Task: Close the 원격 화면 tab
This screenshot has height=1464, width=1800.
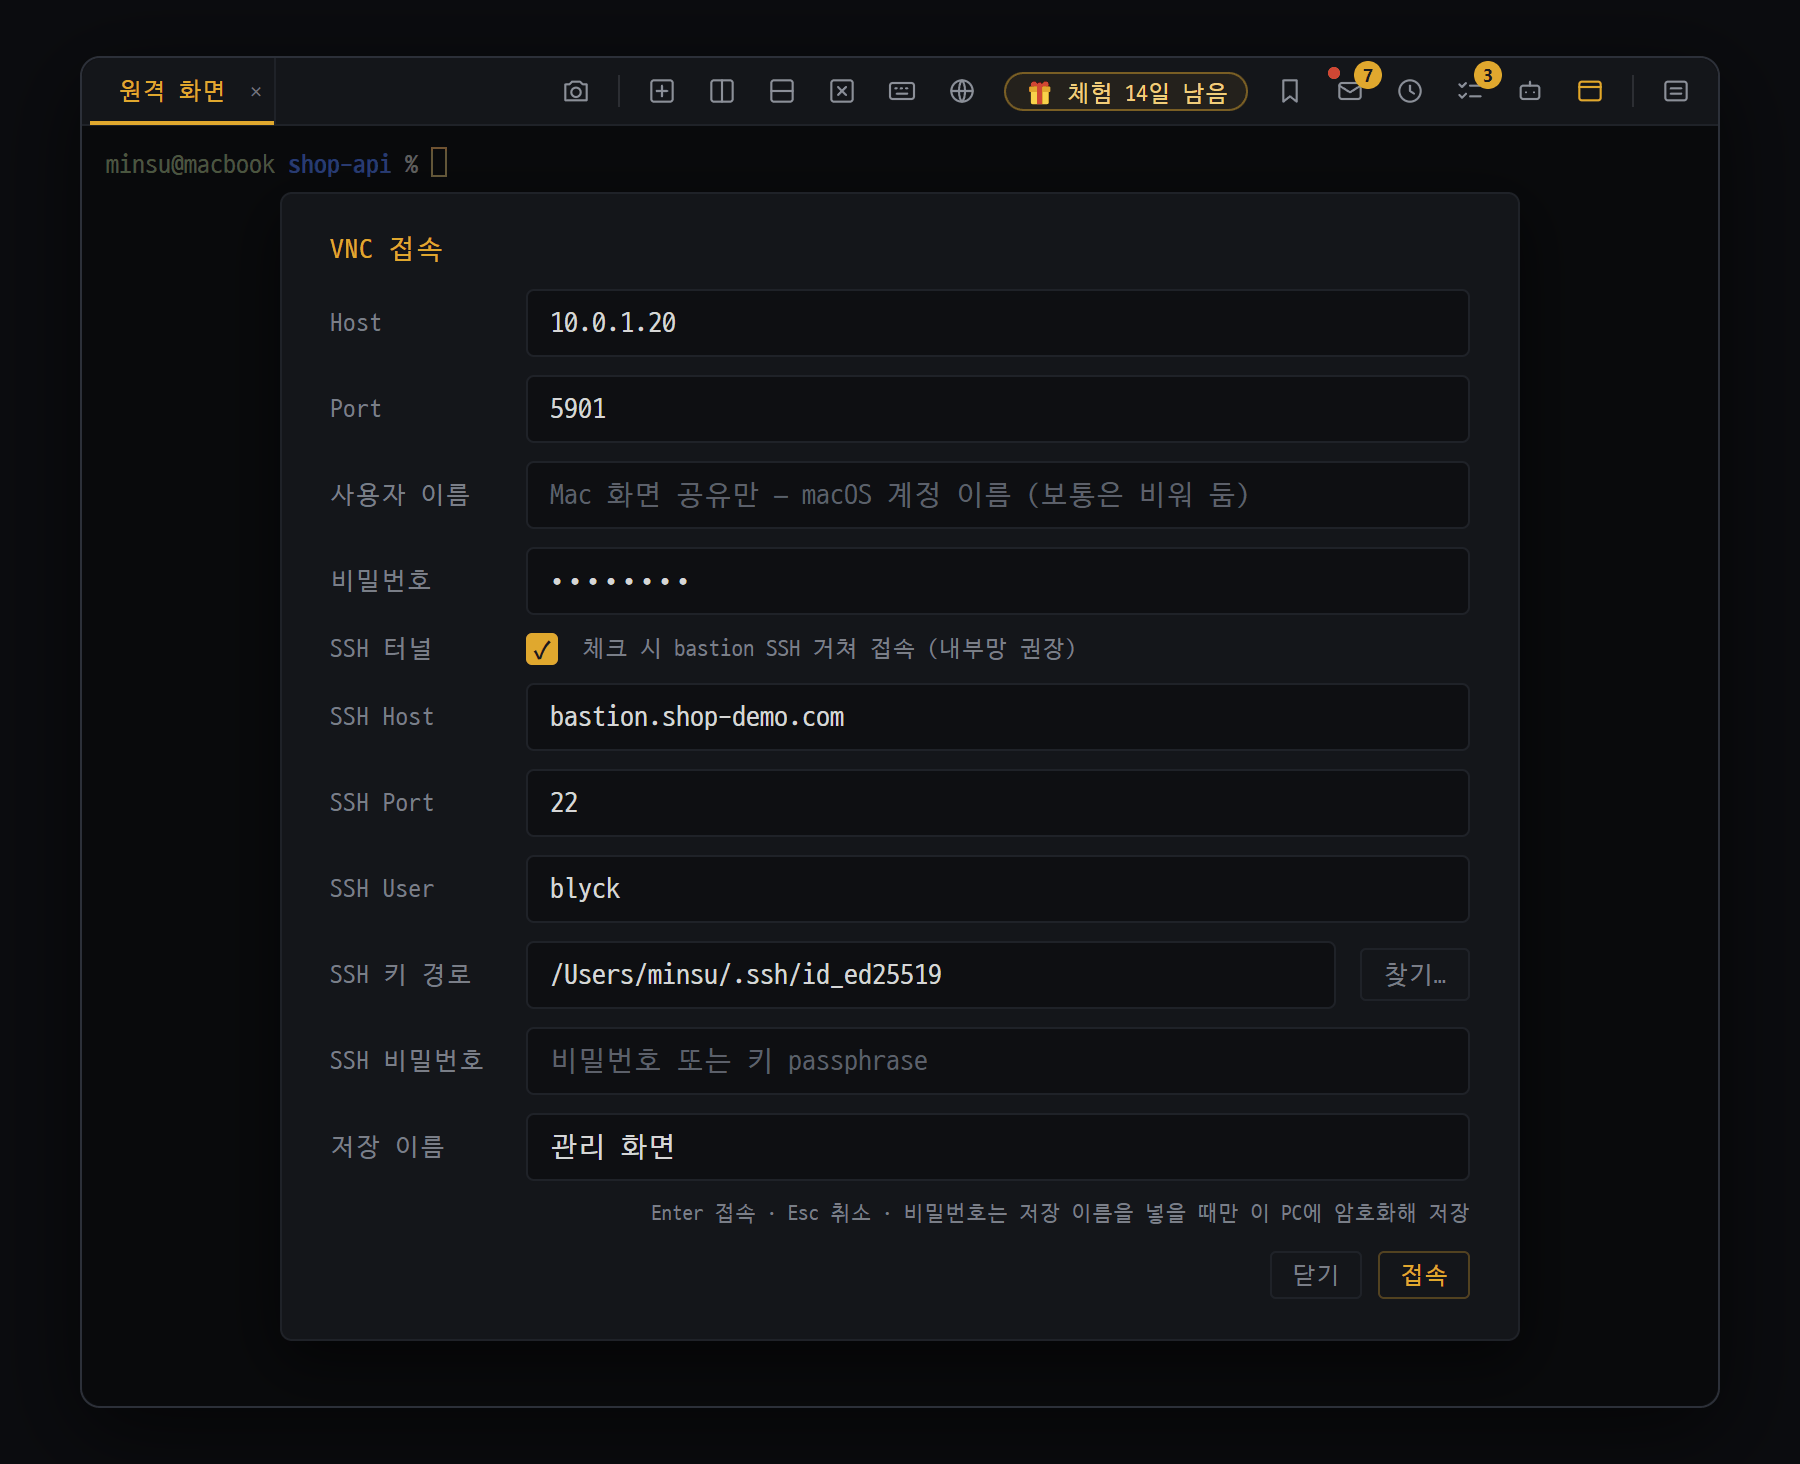Action: 256,92
